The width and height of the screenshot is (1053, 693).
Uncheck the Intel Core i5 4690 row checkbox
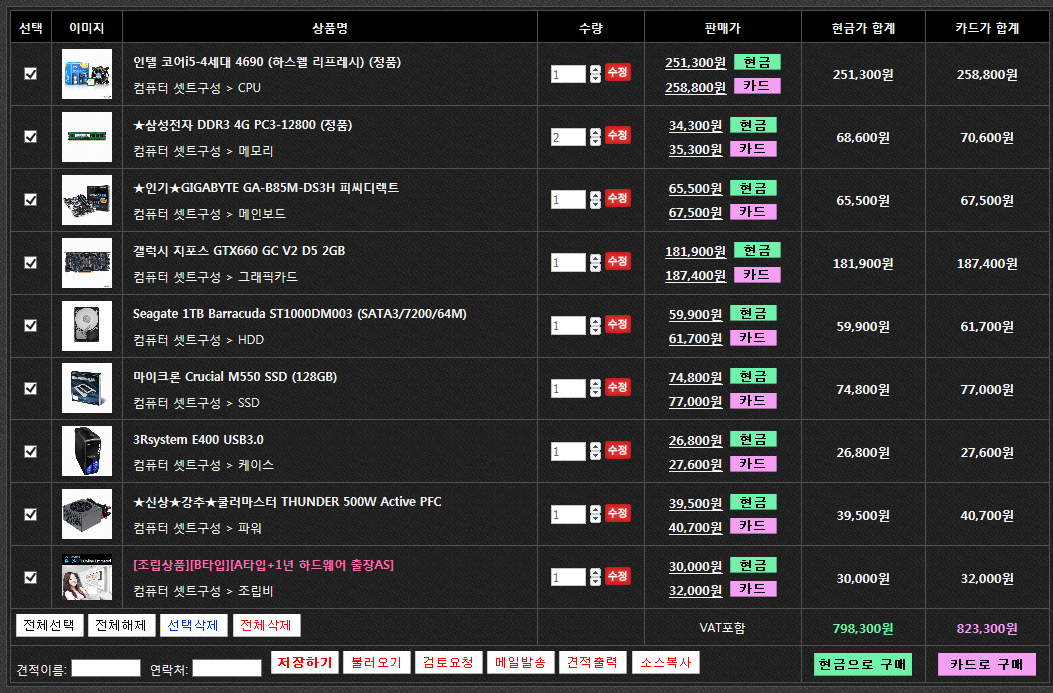click(x=30, y=74)
